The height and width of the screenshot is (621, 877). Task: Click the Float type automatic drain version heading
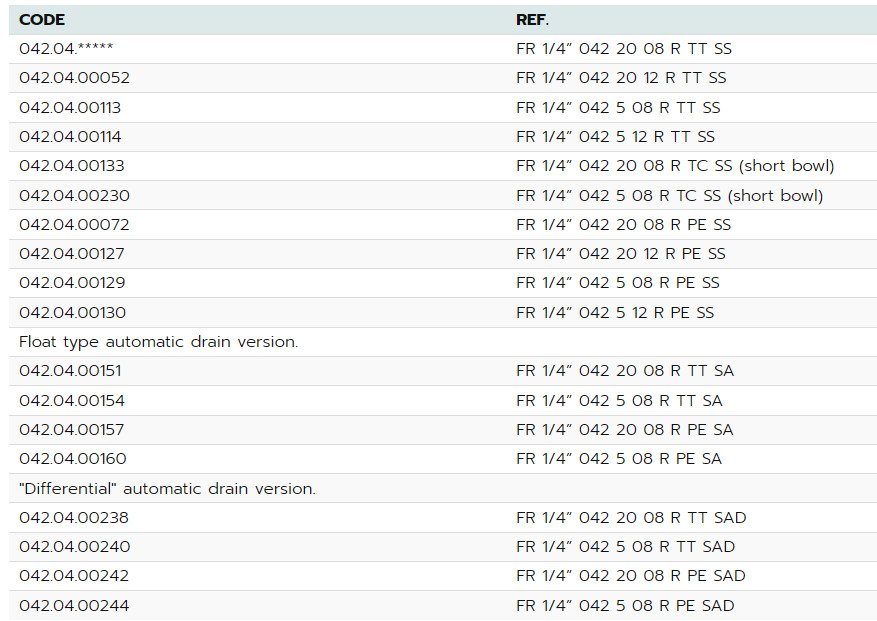point(158,342)
